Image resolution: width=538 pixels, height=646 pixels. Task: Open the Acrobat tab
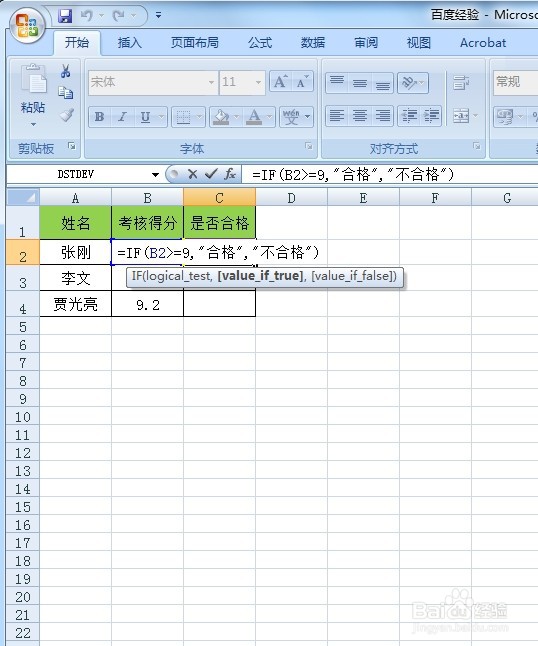click(x=483, y=42)
